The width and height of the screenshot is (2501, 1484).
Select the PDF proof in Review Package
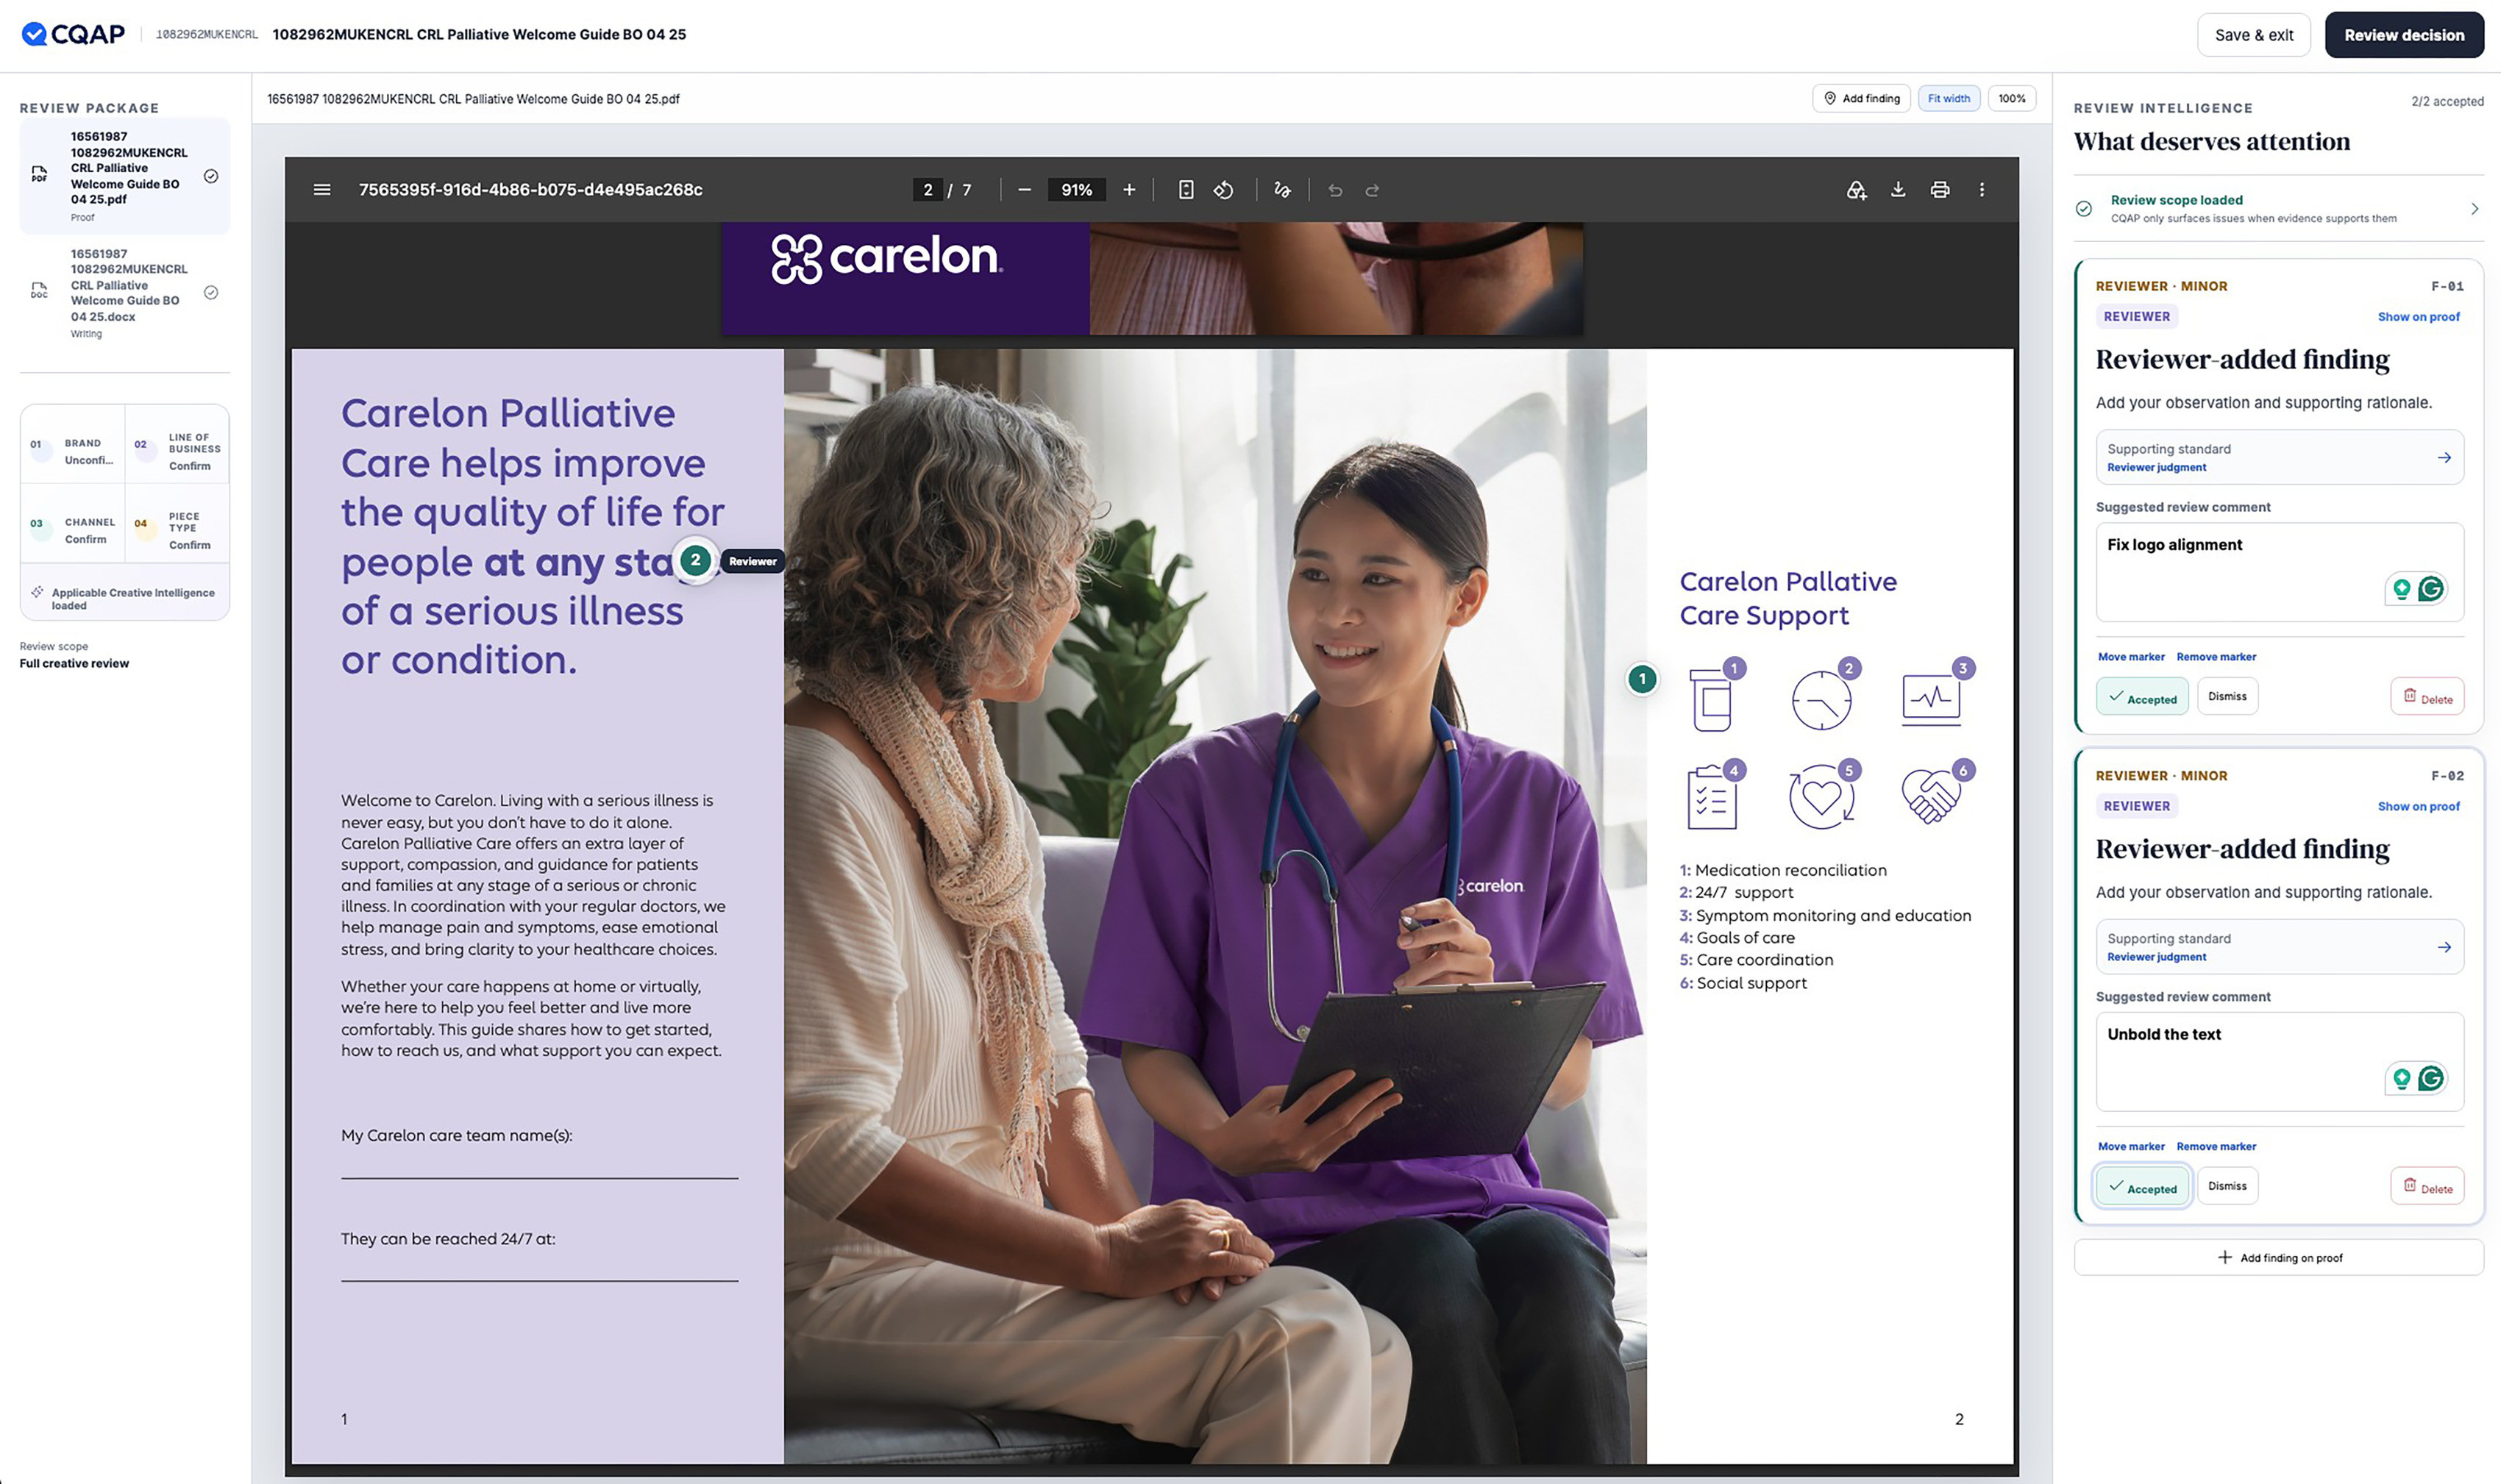tap(125, 176)
